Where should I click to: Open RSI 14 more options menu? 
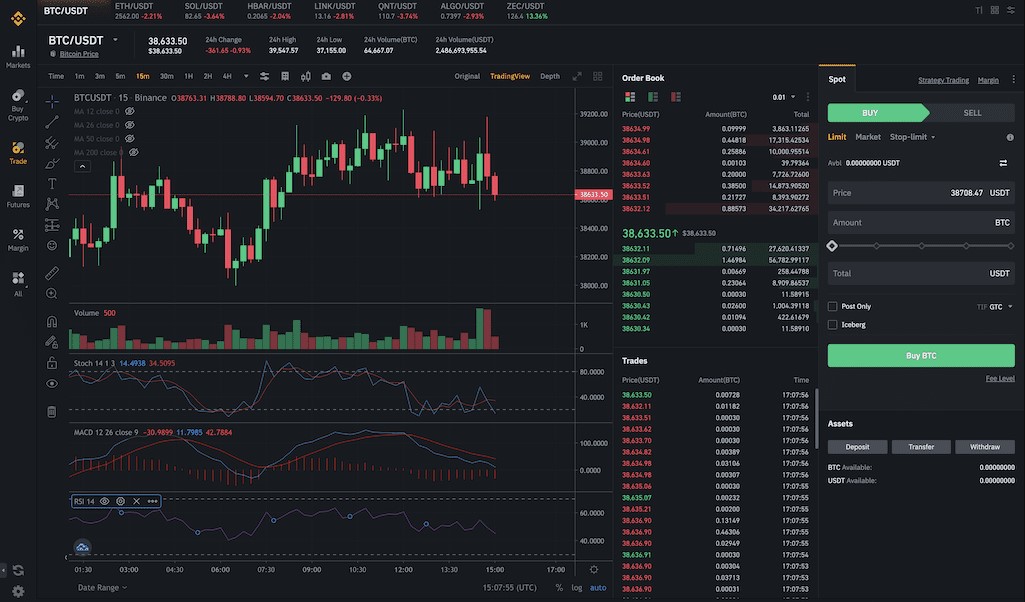click(x=152, y=501)
